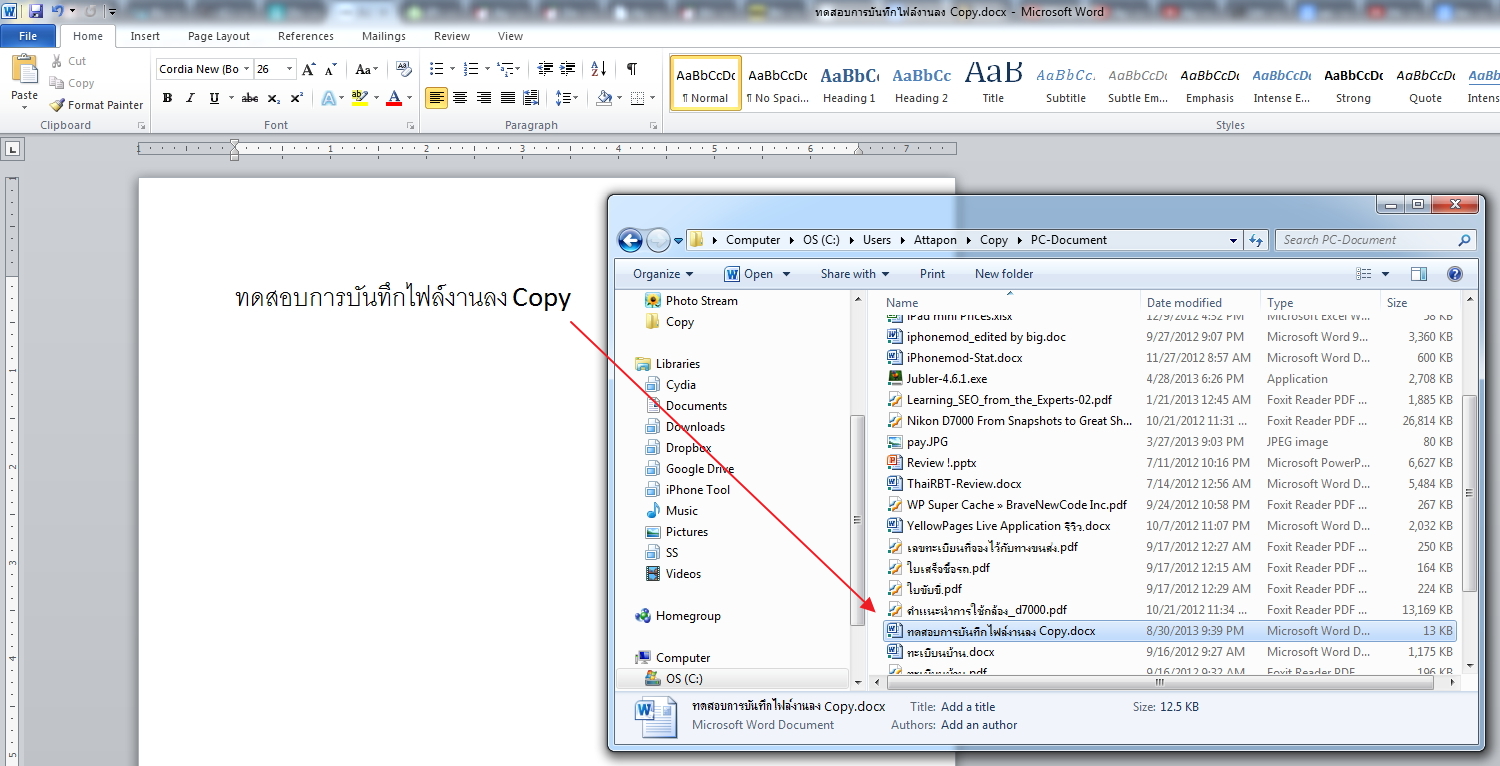Open the font size dropdown showing 26

(290, 69)
